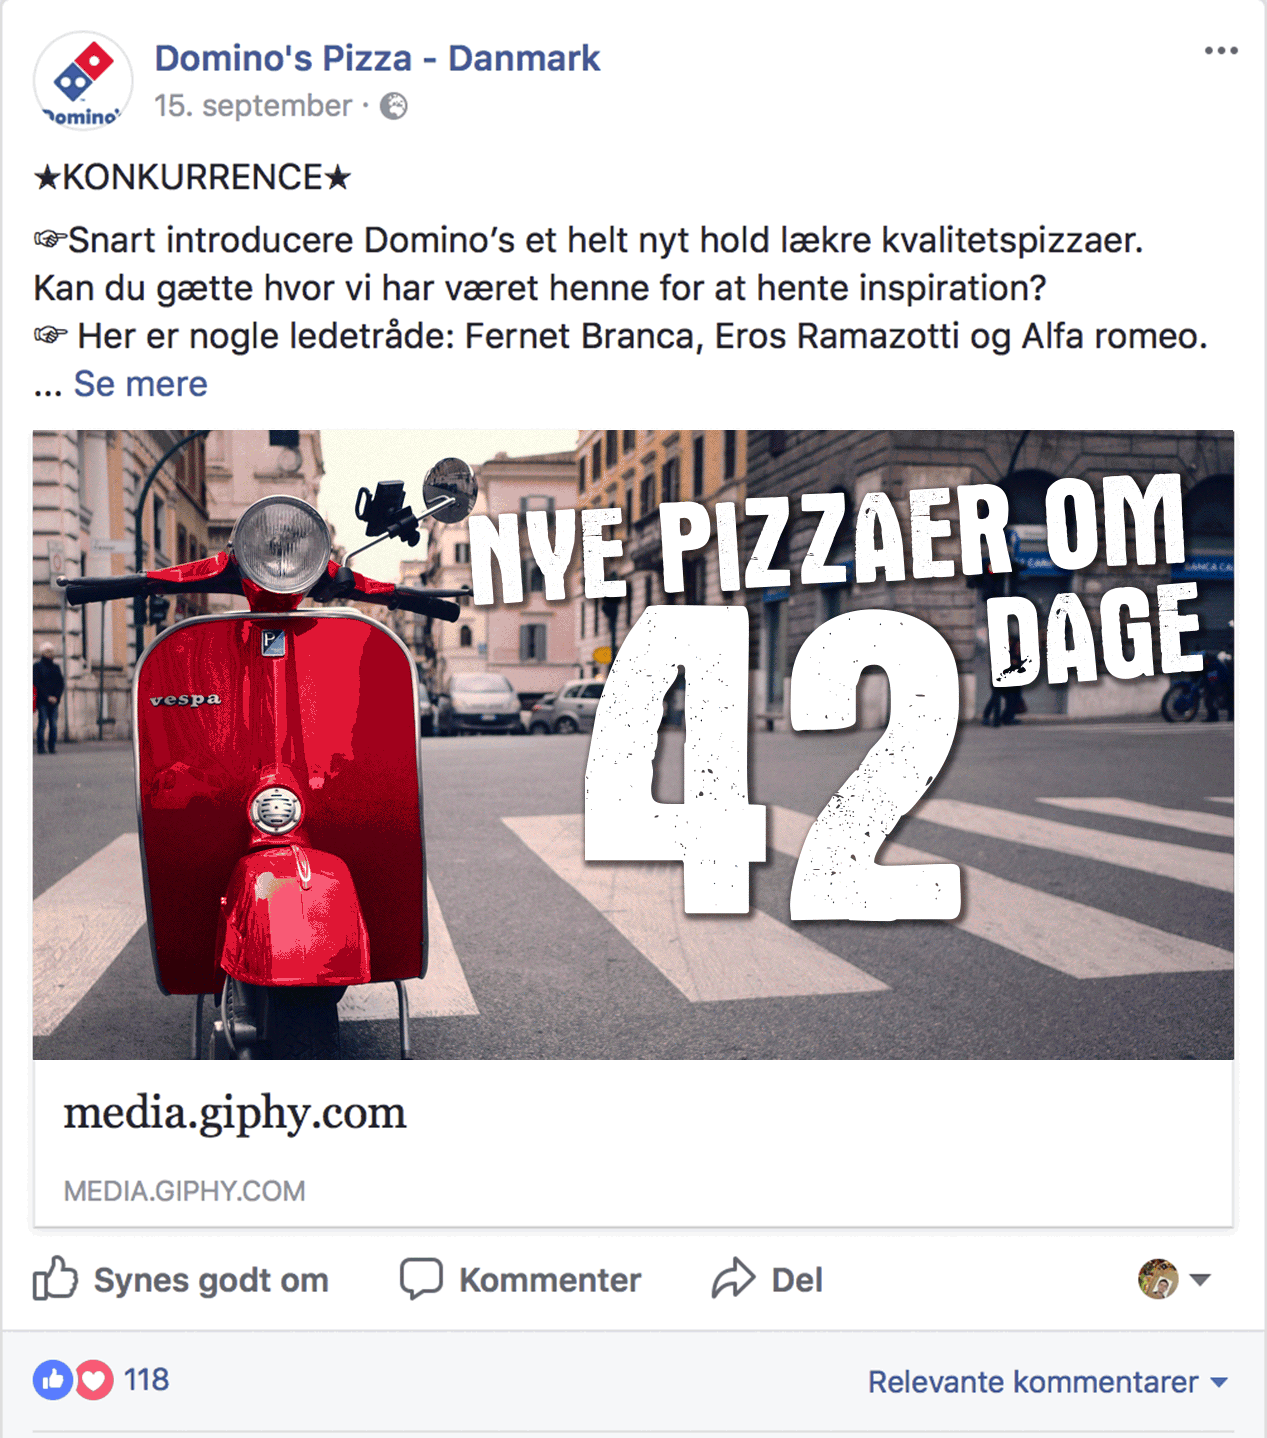Click the Kommenter speech bubble icon

click(421, 1279)
